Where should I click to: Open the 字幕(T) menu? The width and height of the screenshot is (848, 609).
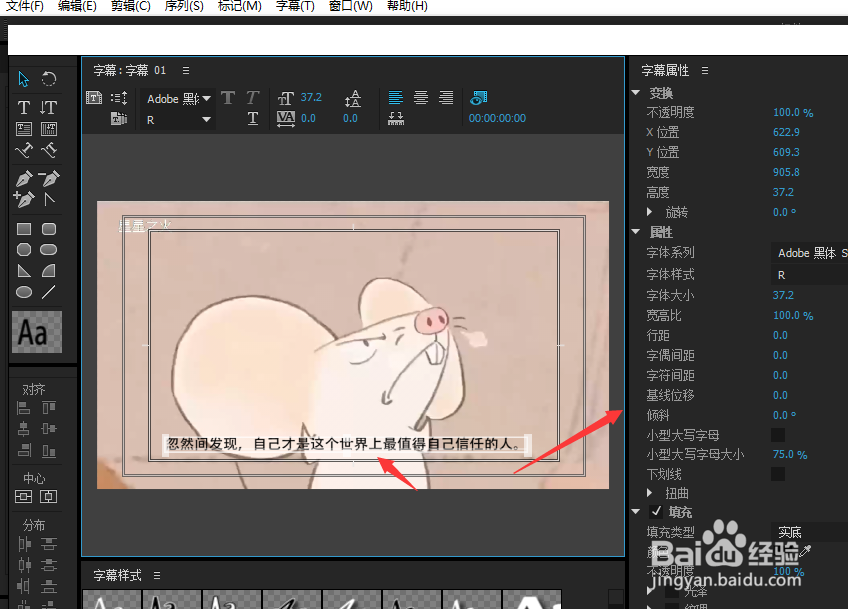pos(295,6)
